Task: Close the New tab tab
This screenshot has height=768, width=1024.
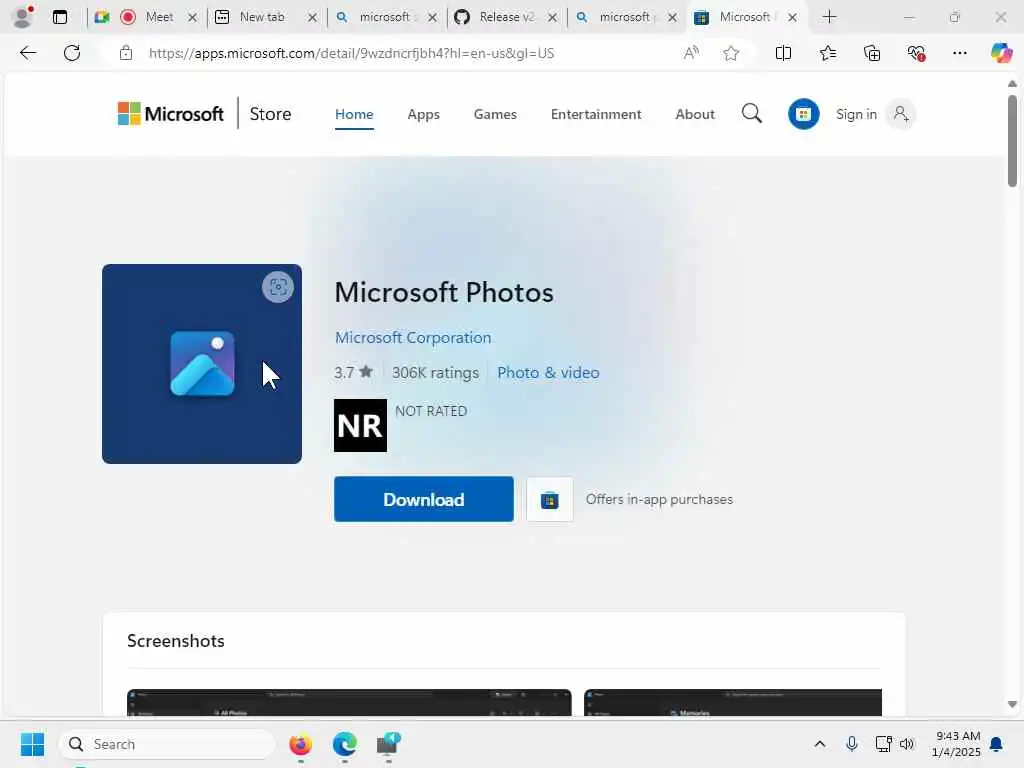Action: point(313,18)
